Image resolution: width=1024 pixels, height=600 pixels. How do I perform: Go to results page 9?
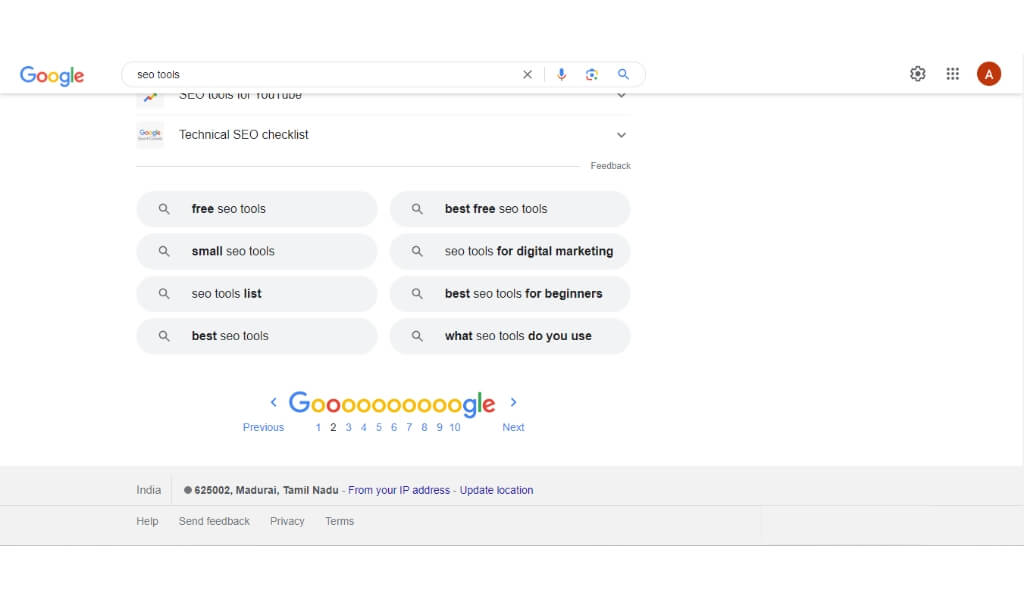click(x=440, y=428)
